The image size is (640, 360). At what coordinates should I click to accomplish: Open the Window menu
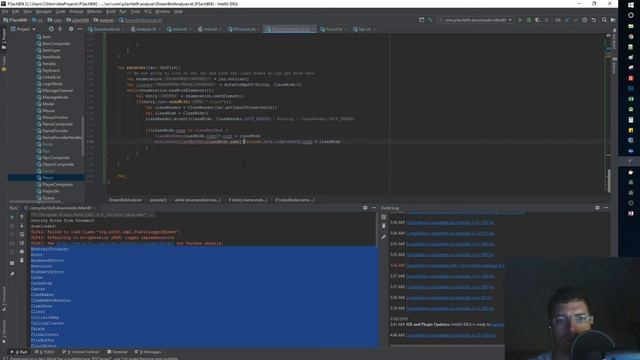[x=162, y=11]
